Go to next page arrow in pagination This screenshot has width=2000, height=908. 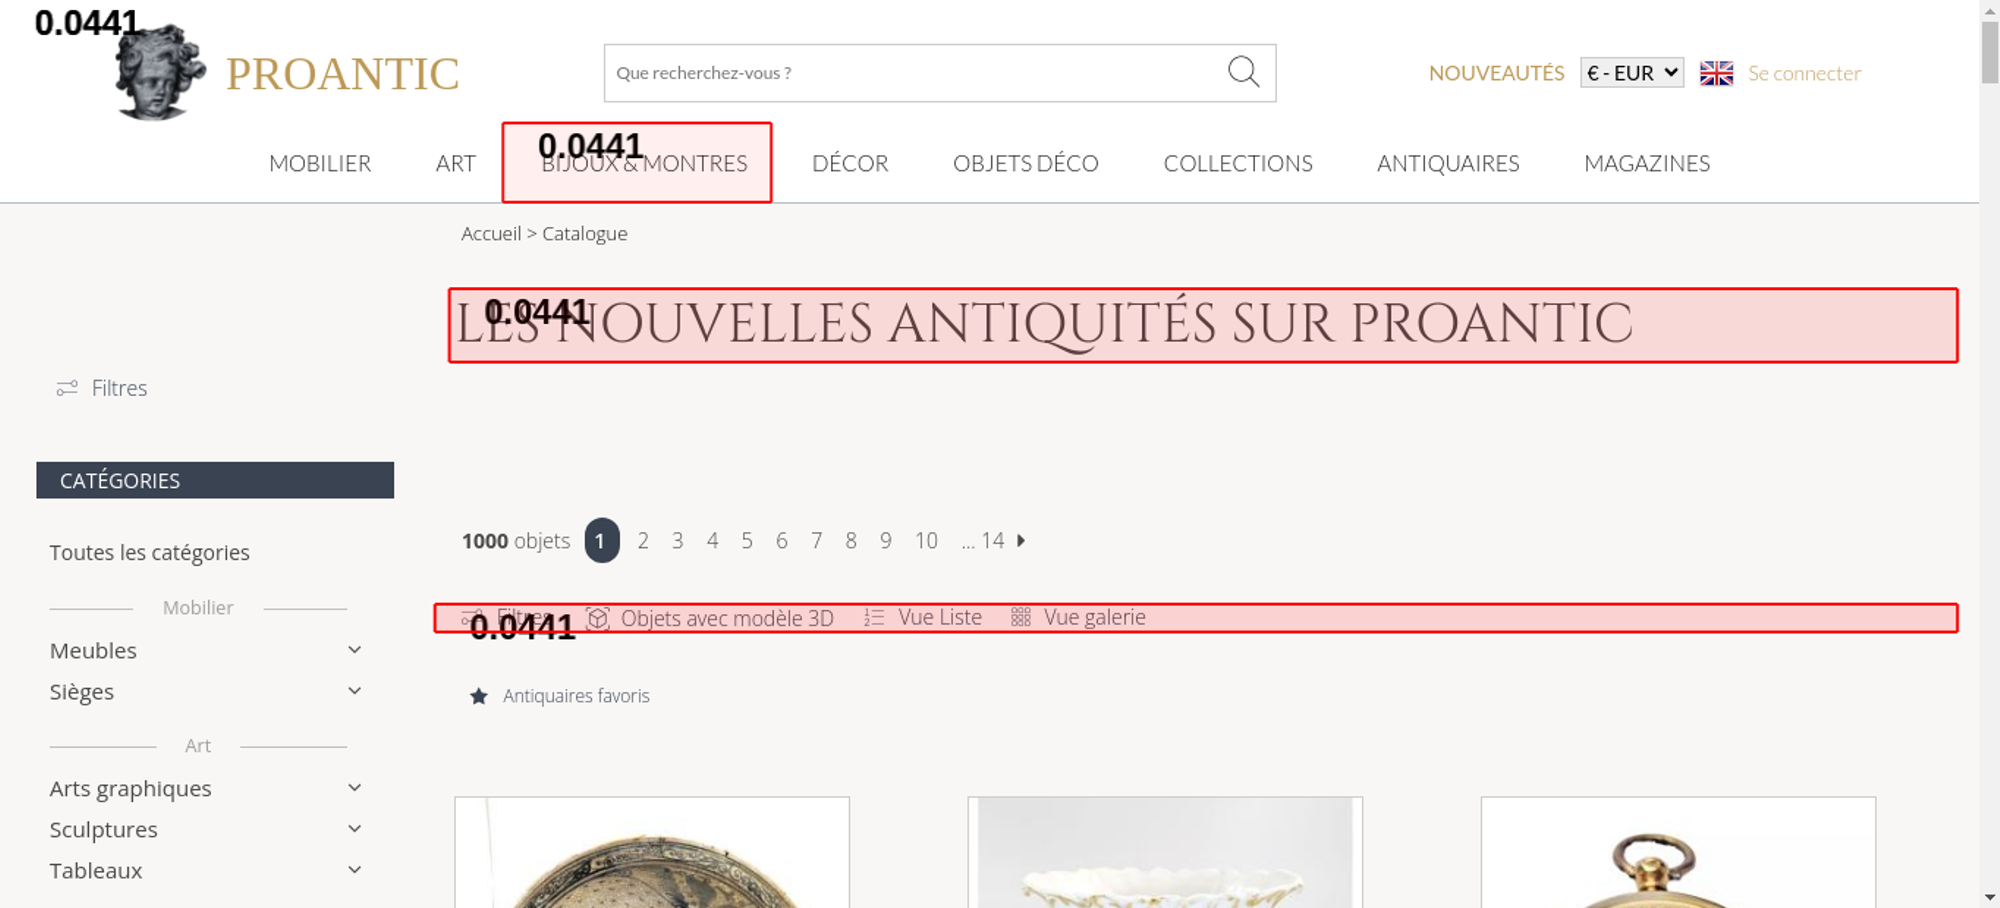[1021, 540]
